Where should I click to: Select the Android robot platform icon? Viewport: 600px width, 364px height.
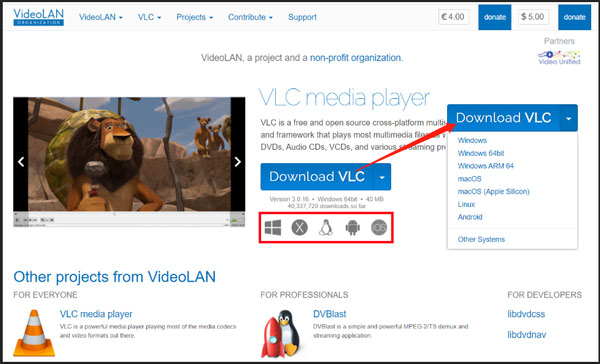coord(352,228)
